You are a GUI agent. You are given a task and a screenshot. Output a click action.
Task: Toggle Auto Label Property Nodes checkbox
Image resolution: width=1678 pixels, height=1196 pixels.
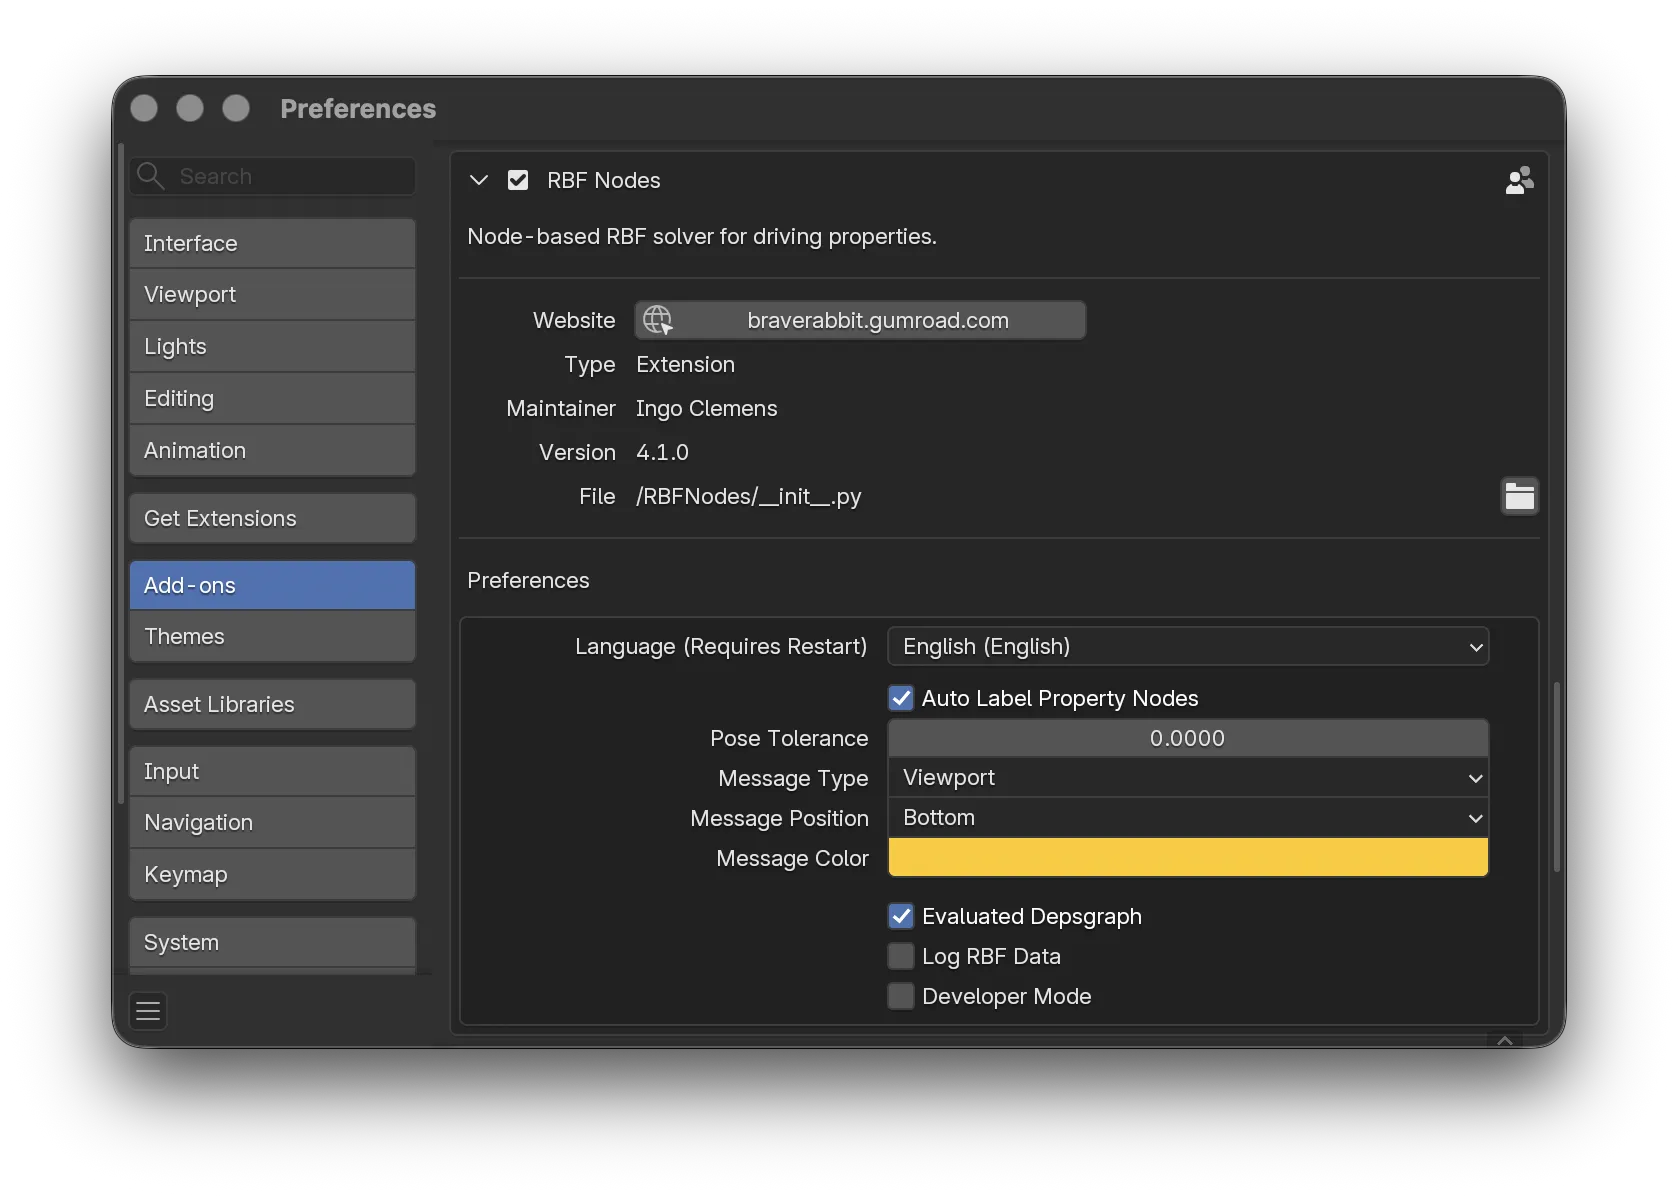click(901, 698)
